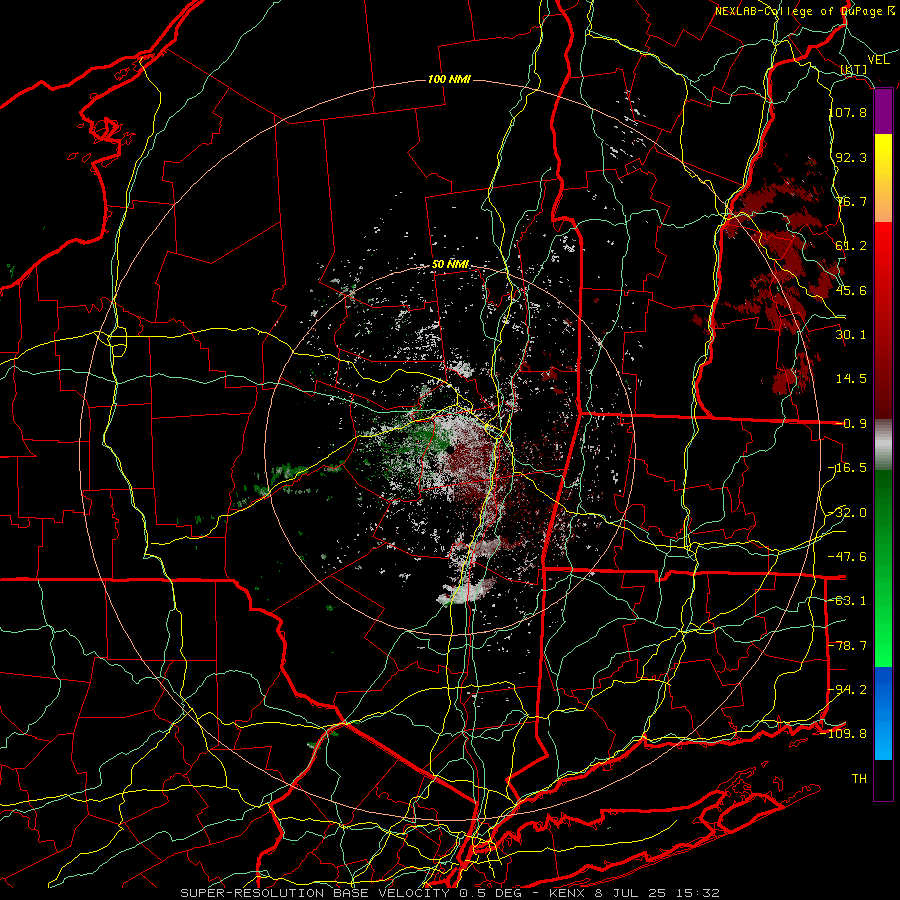Select the -63.1 legend label

pyautogui.click(x=848, y=601)
